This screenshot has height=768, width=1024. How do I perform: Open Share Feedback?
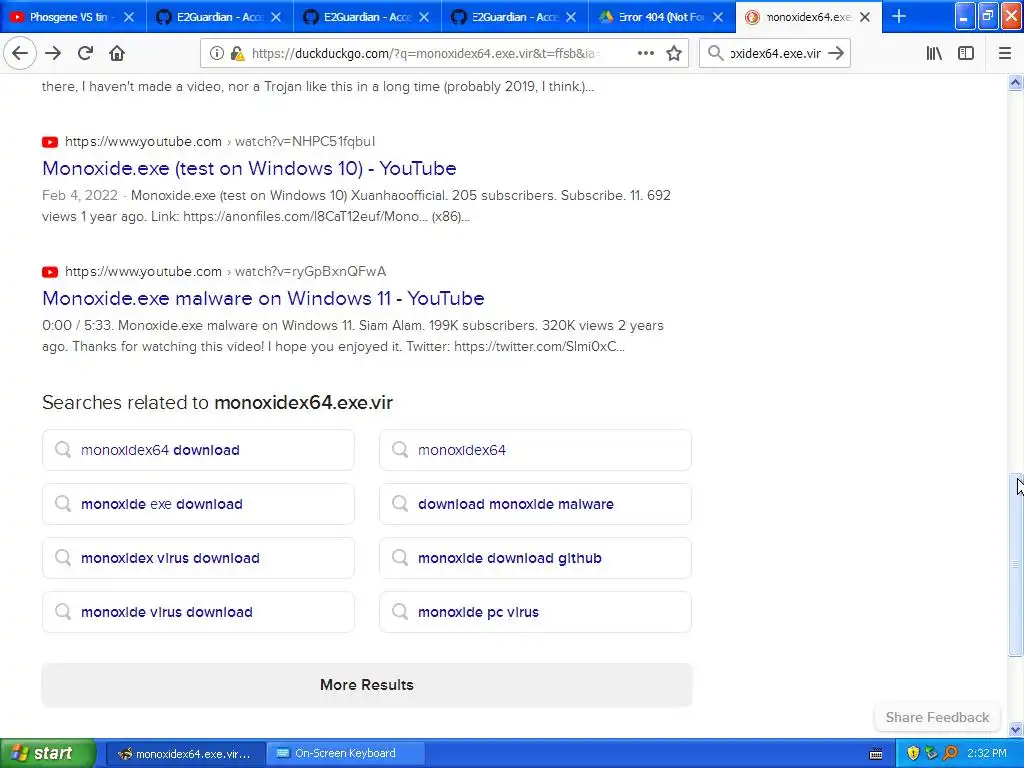937,717
